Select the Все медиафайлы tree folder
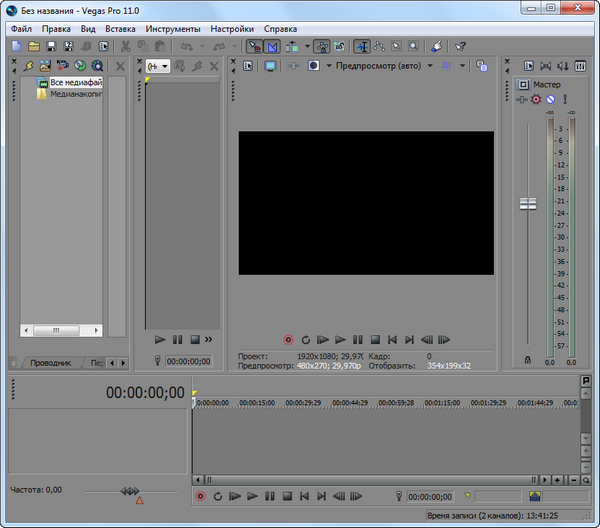 tap(76, 82)
